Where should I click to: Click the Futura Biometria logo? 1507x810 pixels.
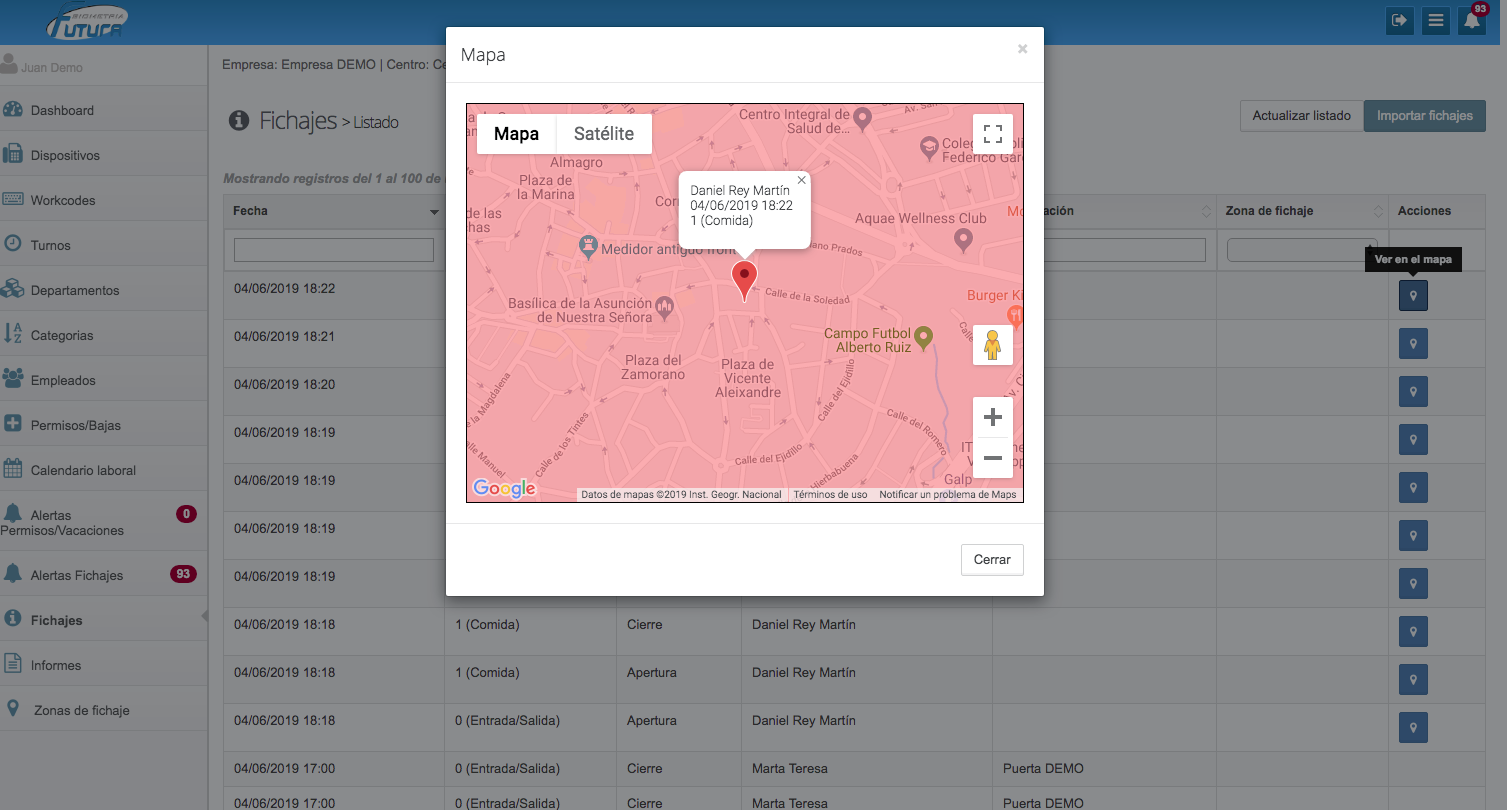pyautogui.click(x=86, y=22)
